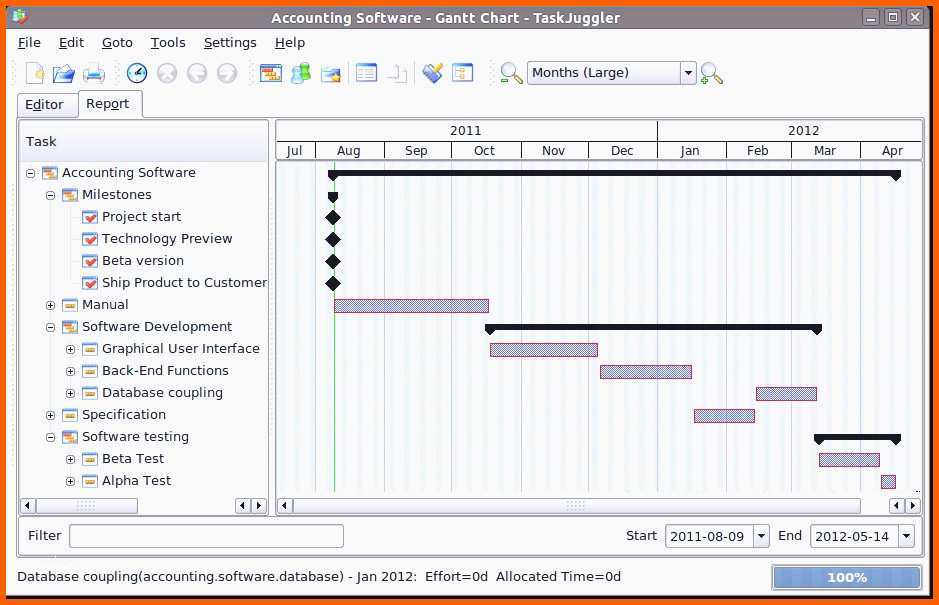Collapse the Software Development node
939x605 pixels.
click(x=51, y=328)
